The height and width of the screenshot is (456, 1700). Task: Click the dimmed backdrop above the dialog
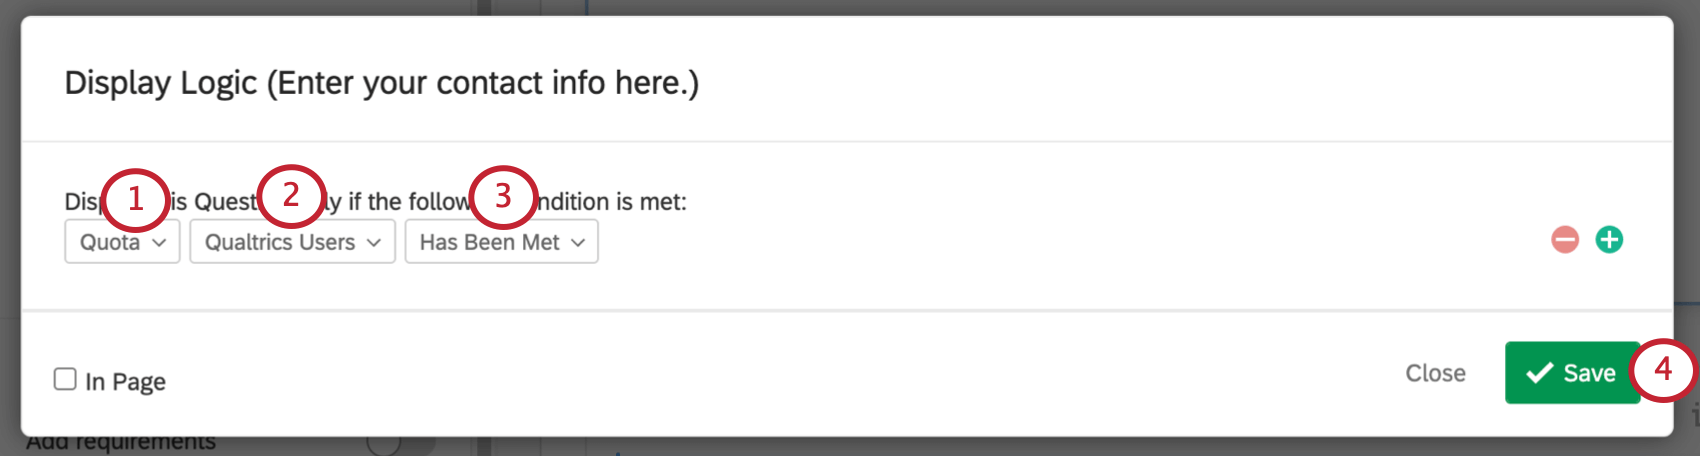point(850,6)
